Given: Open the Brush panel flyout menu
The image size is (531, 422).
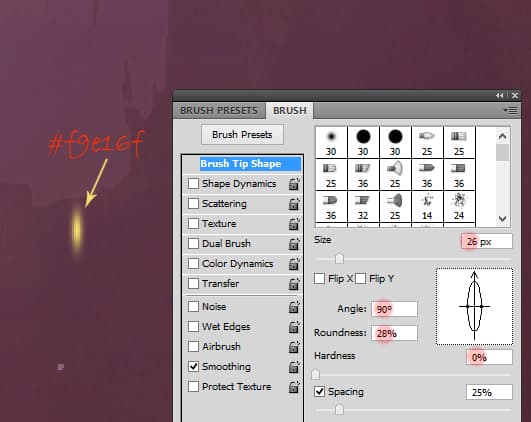Looking at the screenshot, I should pyautogui.click(x=510, y=110).
